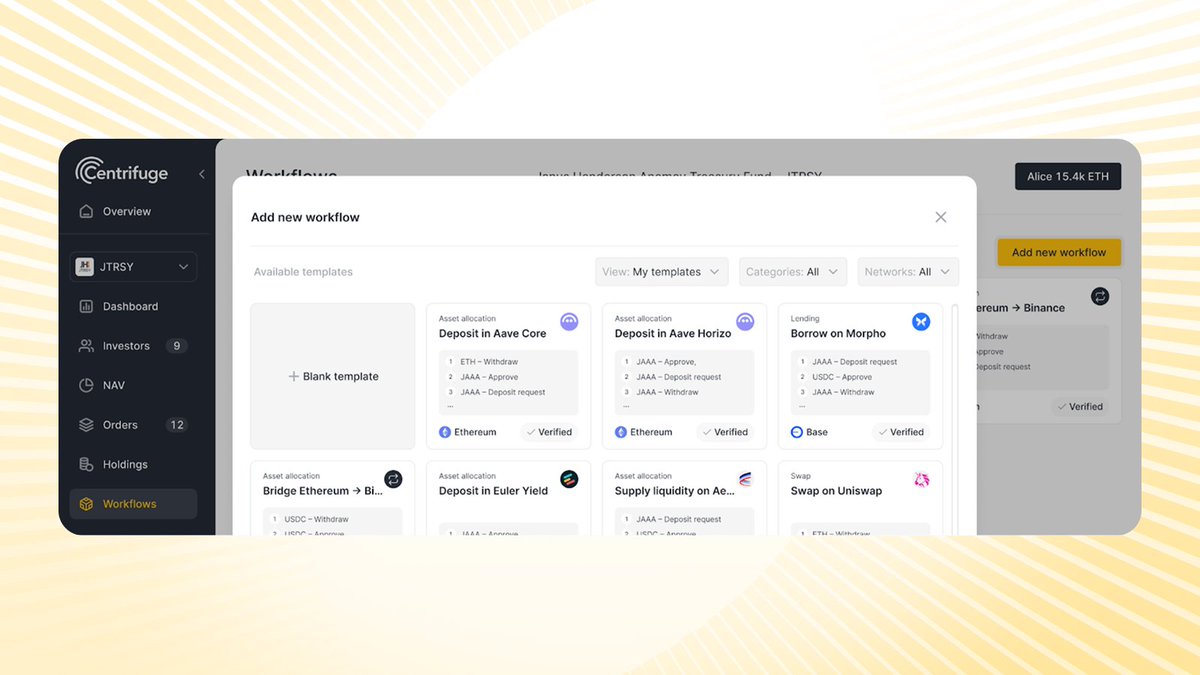Click the Centrifuge logo in sidebar

point(122,172)
